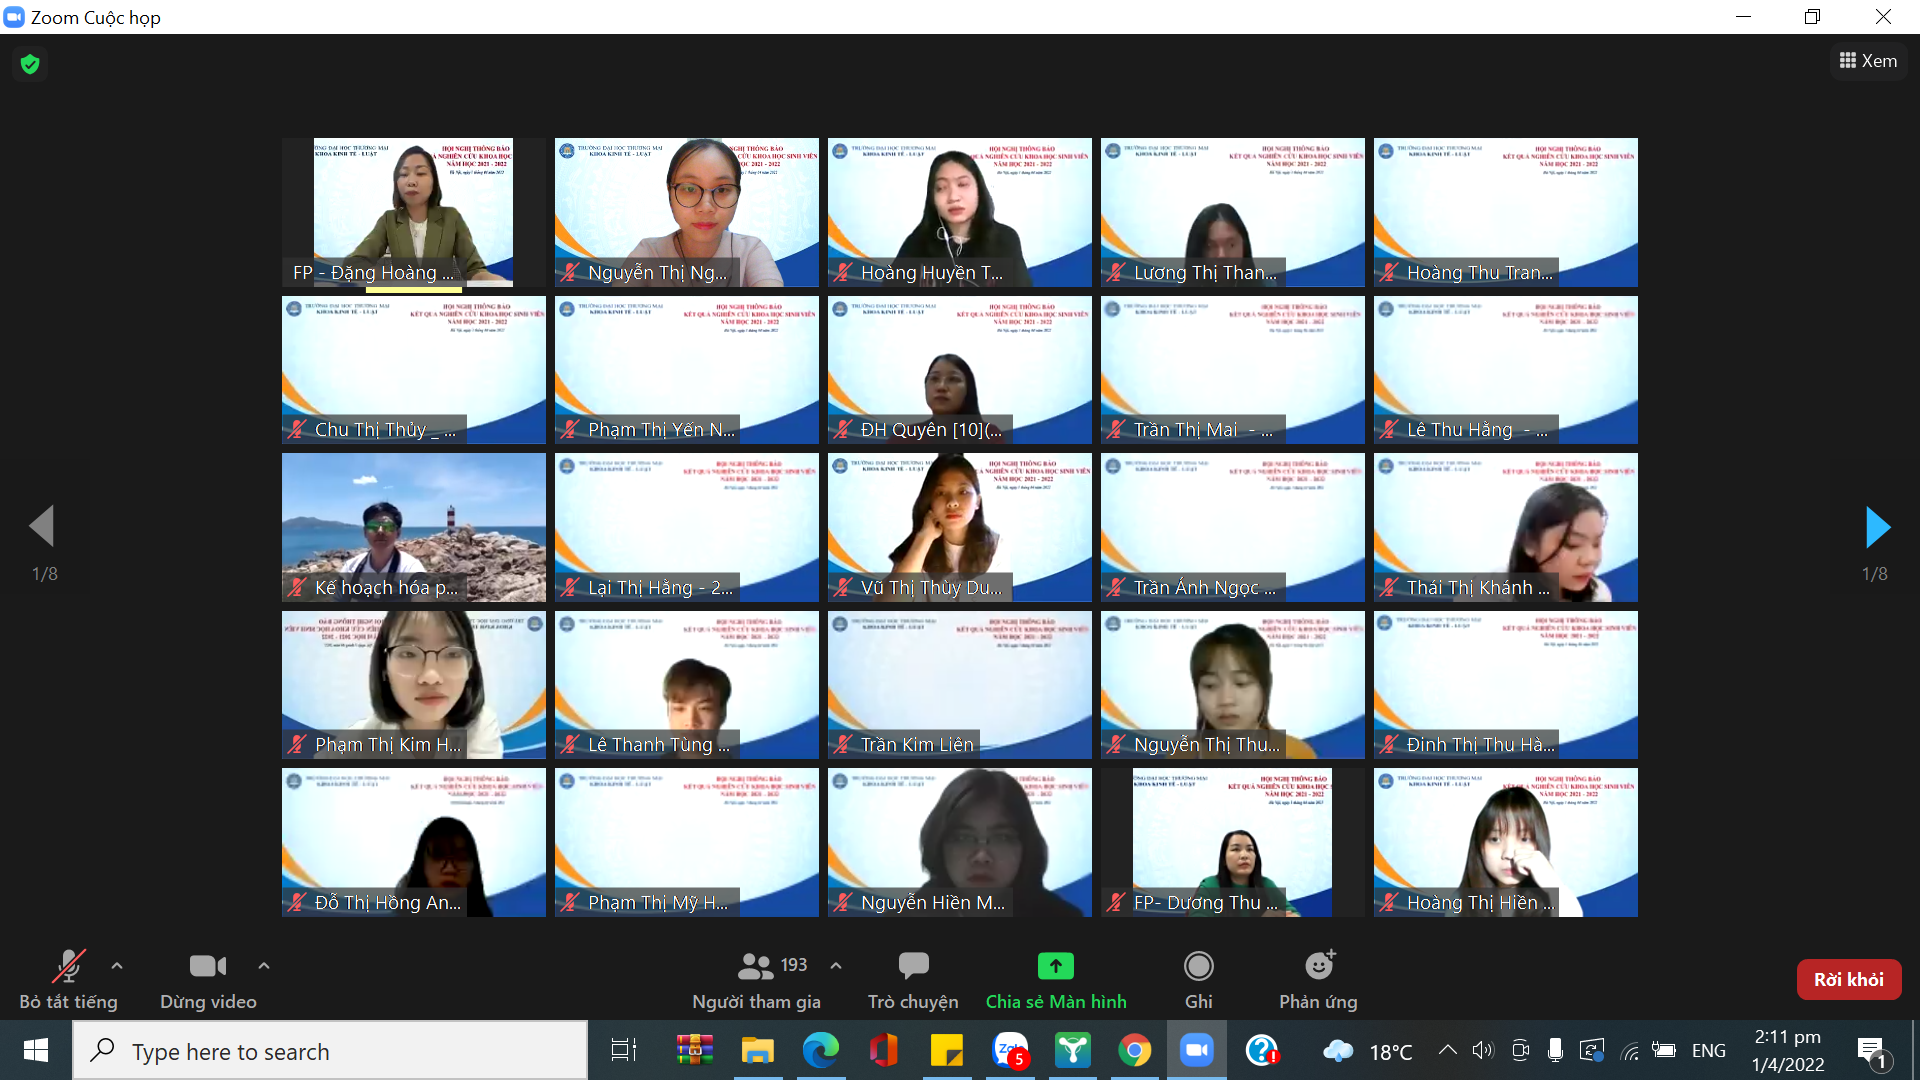Stop camera with Dừng video
Screen dimensions: 1920x1080
pyautogui.click(x=207, y=966)
